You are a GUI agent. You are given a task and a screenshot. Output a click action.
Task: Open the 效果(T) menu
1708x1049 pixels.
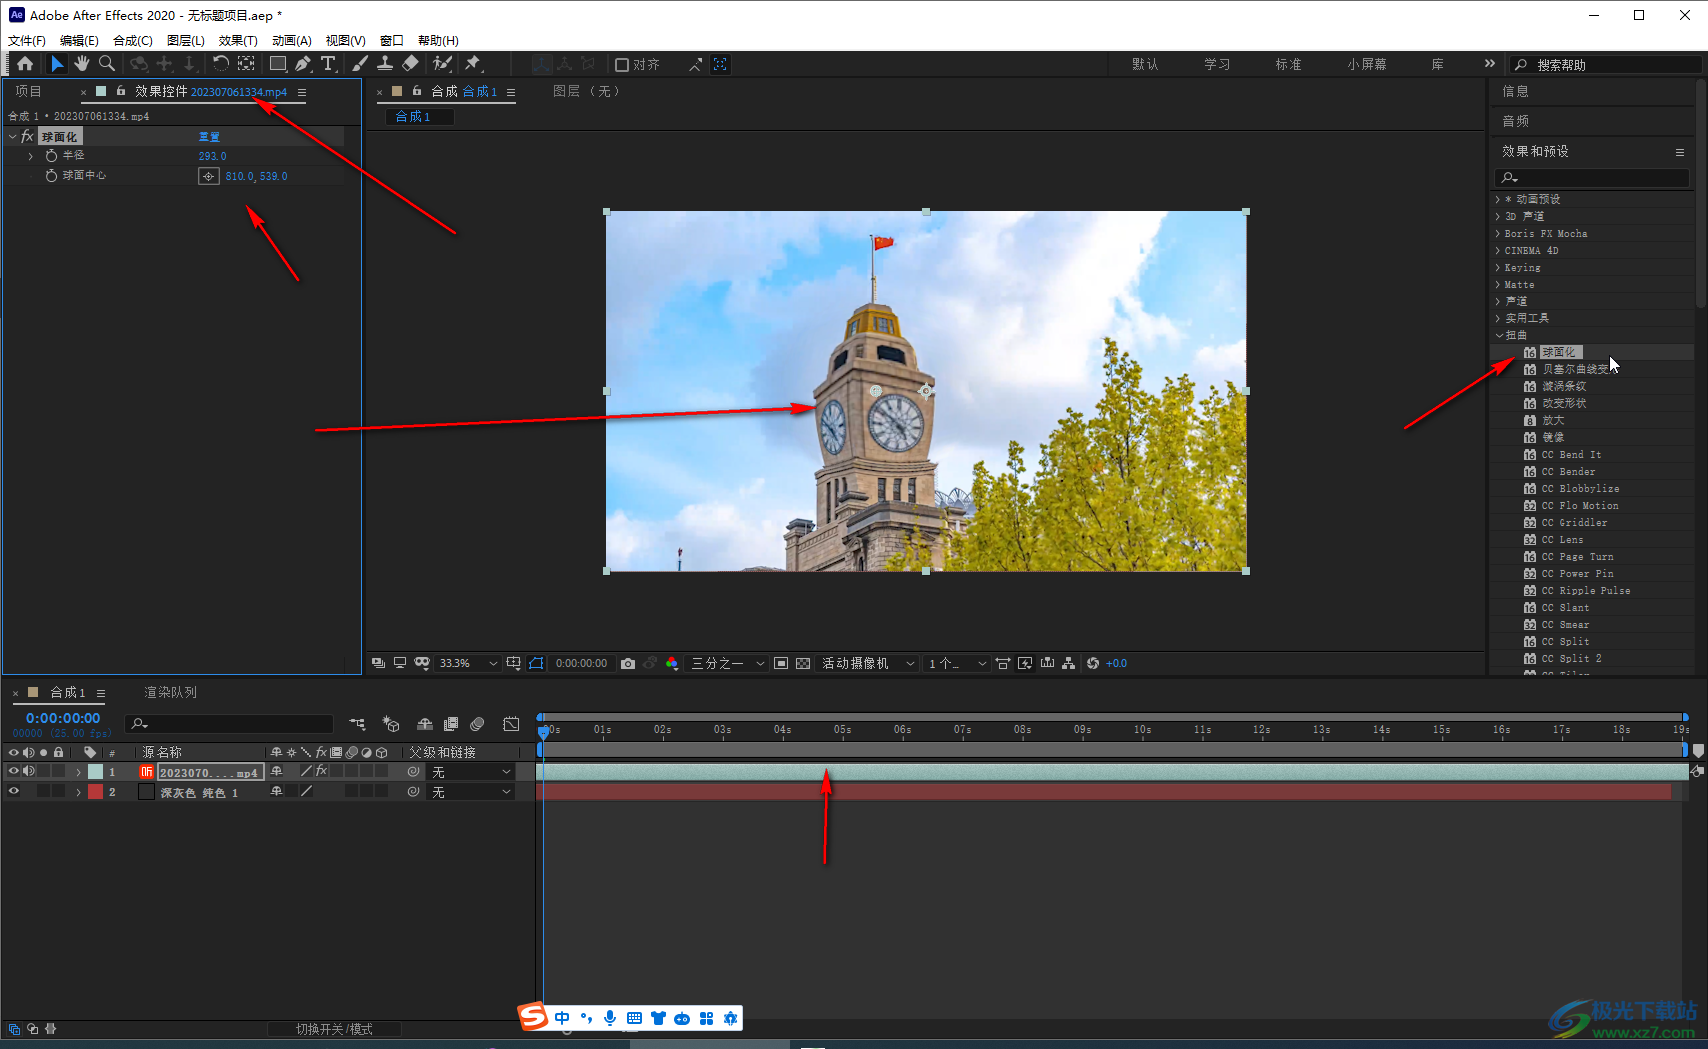(x=238, y=41)
